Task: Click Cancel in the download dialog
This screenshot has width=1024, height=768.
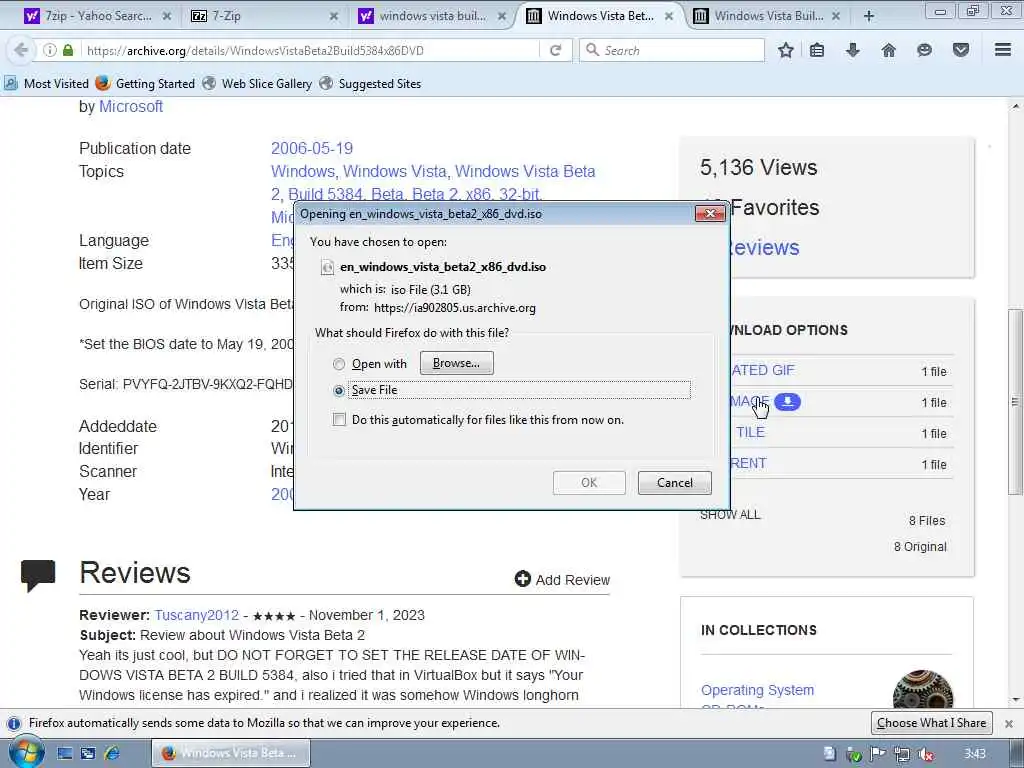Action: 675,483
